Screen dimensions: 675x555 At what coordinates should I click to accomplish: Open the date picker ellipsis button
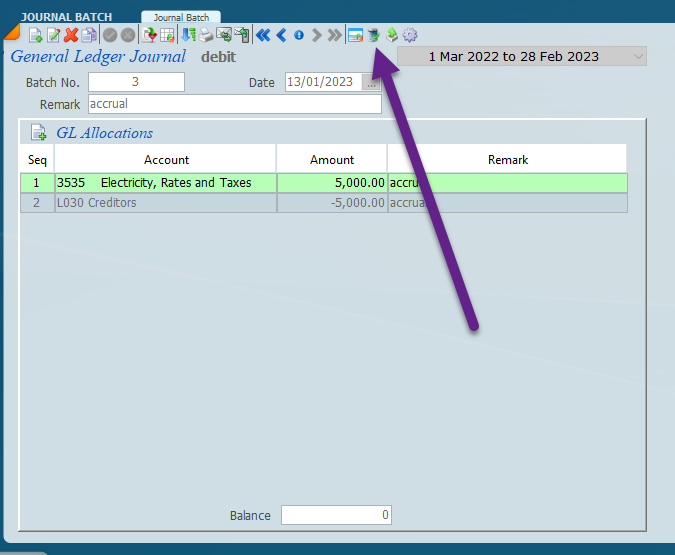point(372,83)
